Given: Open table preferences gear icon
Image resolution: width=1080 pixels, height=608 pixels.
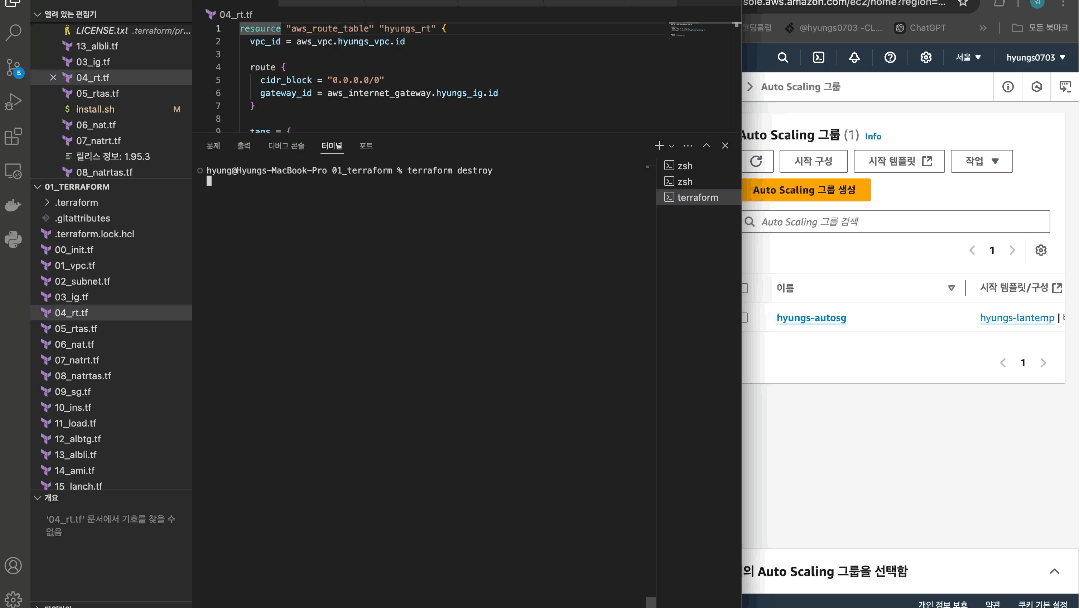Looking at the screenshot, I should click(1041, 250).
